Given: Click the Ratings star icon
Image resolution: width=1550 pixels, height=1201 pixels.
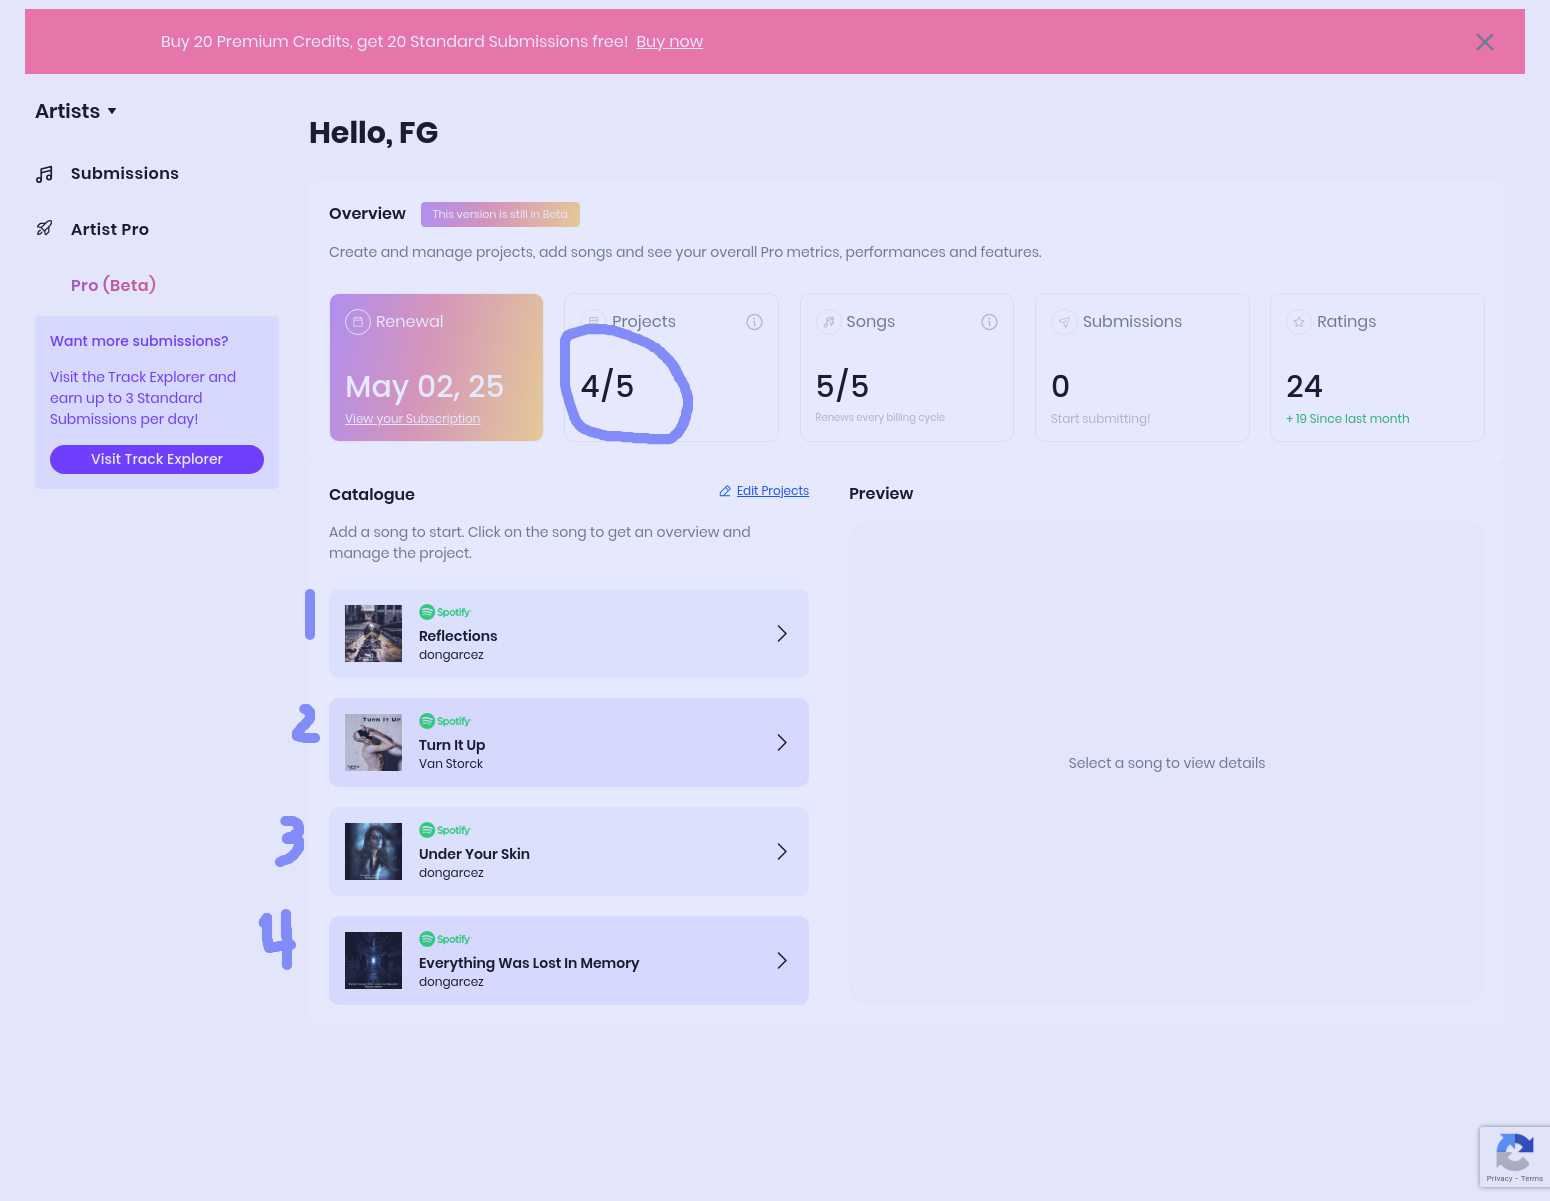Looking at the screenshot, I should coord(1298,322).
